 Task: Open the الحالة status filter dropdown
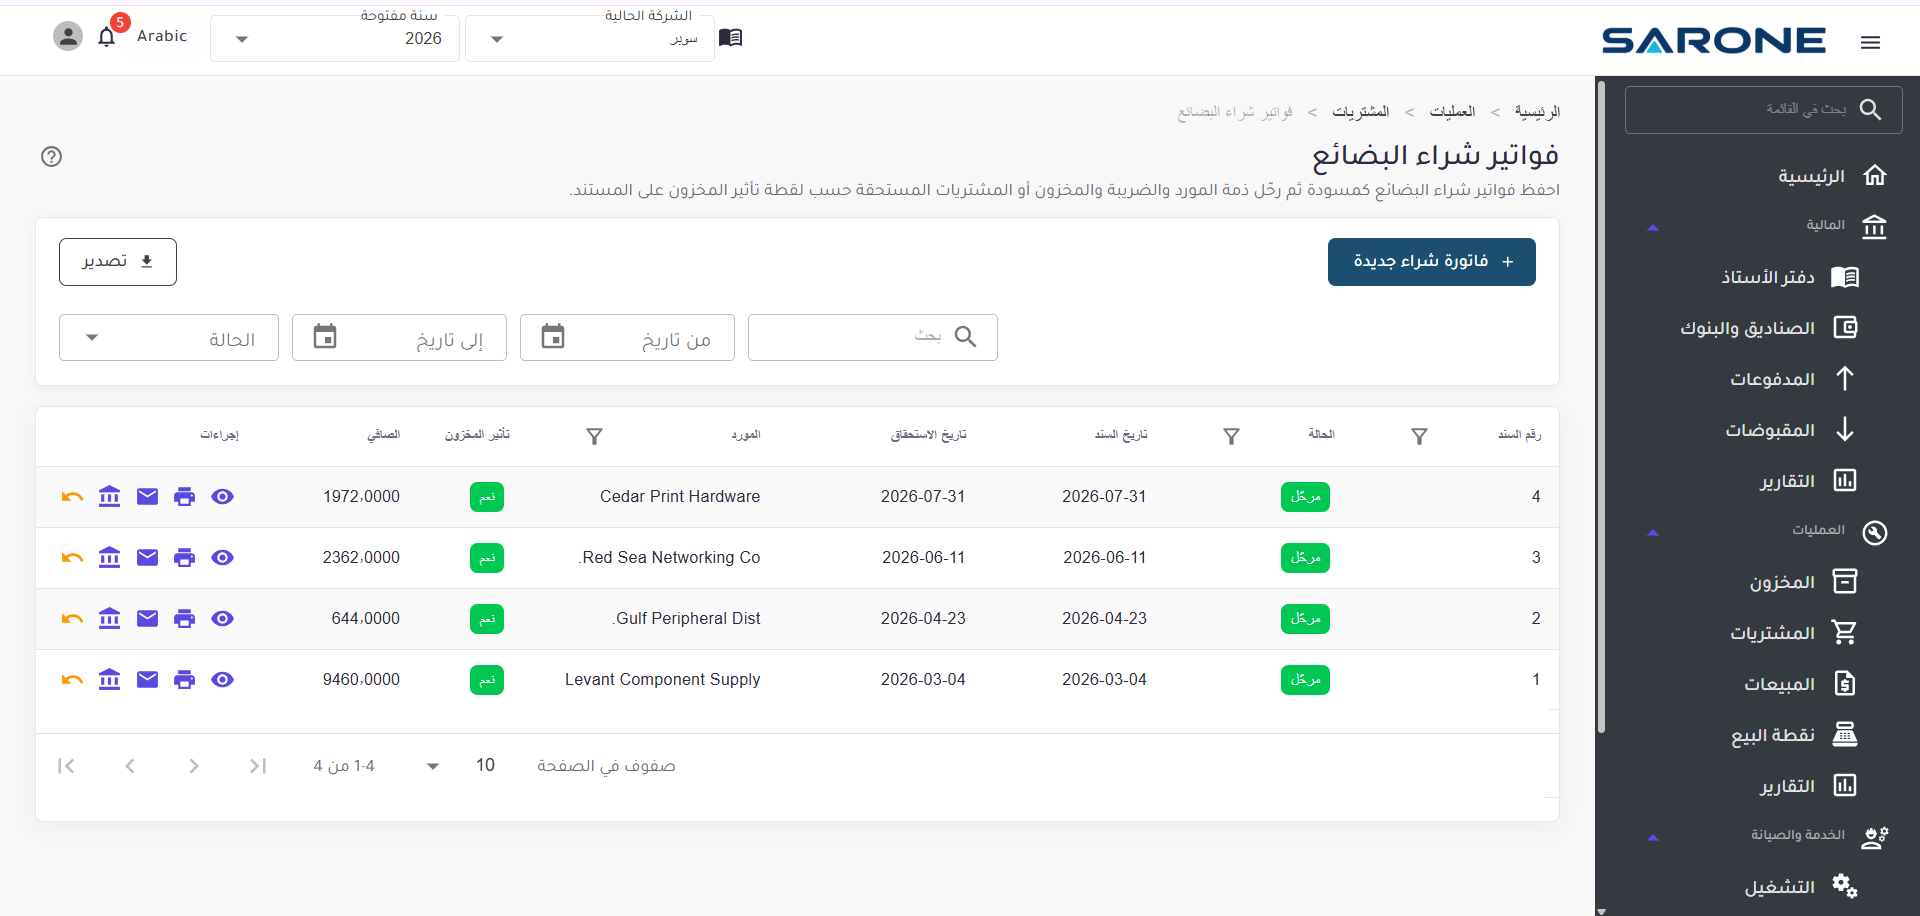click(x=169, y=338)
